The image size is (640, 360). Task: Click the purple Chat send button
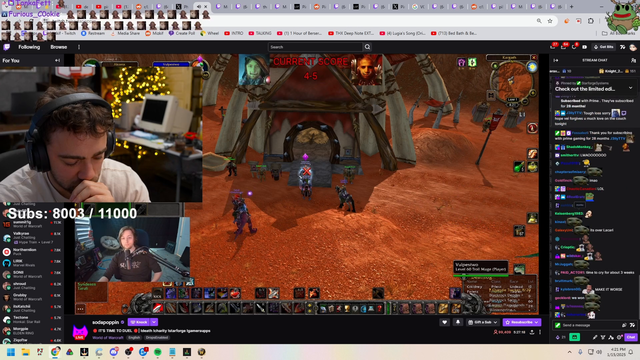[631, 337]
